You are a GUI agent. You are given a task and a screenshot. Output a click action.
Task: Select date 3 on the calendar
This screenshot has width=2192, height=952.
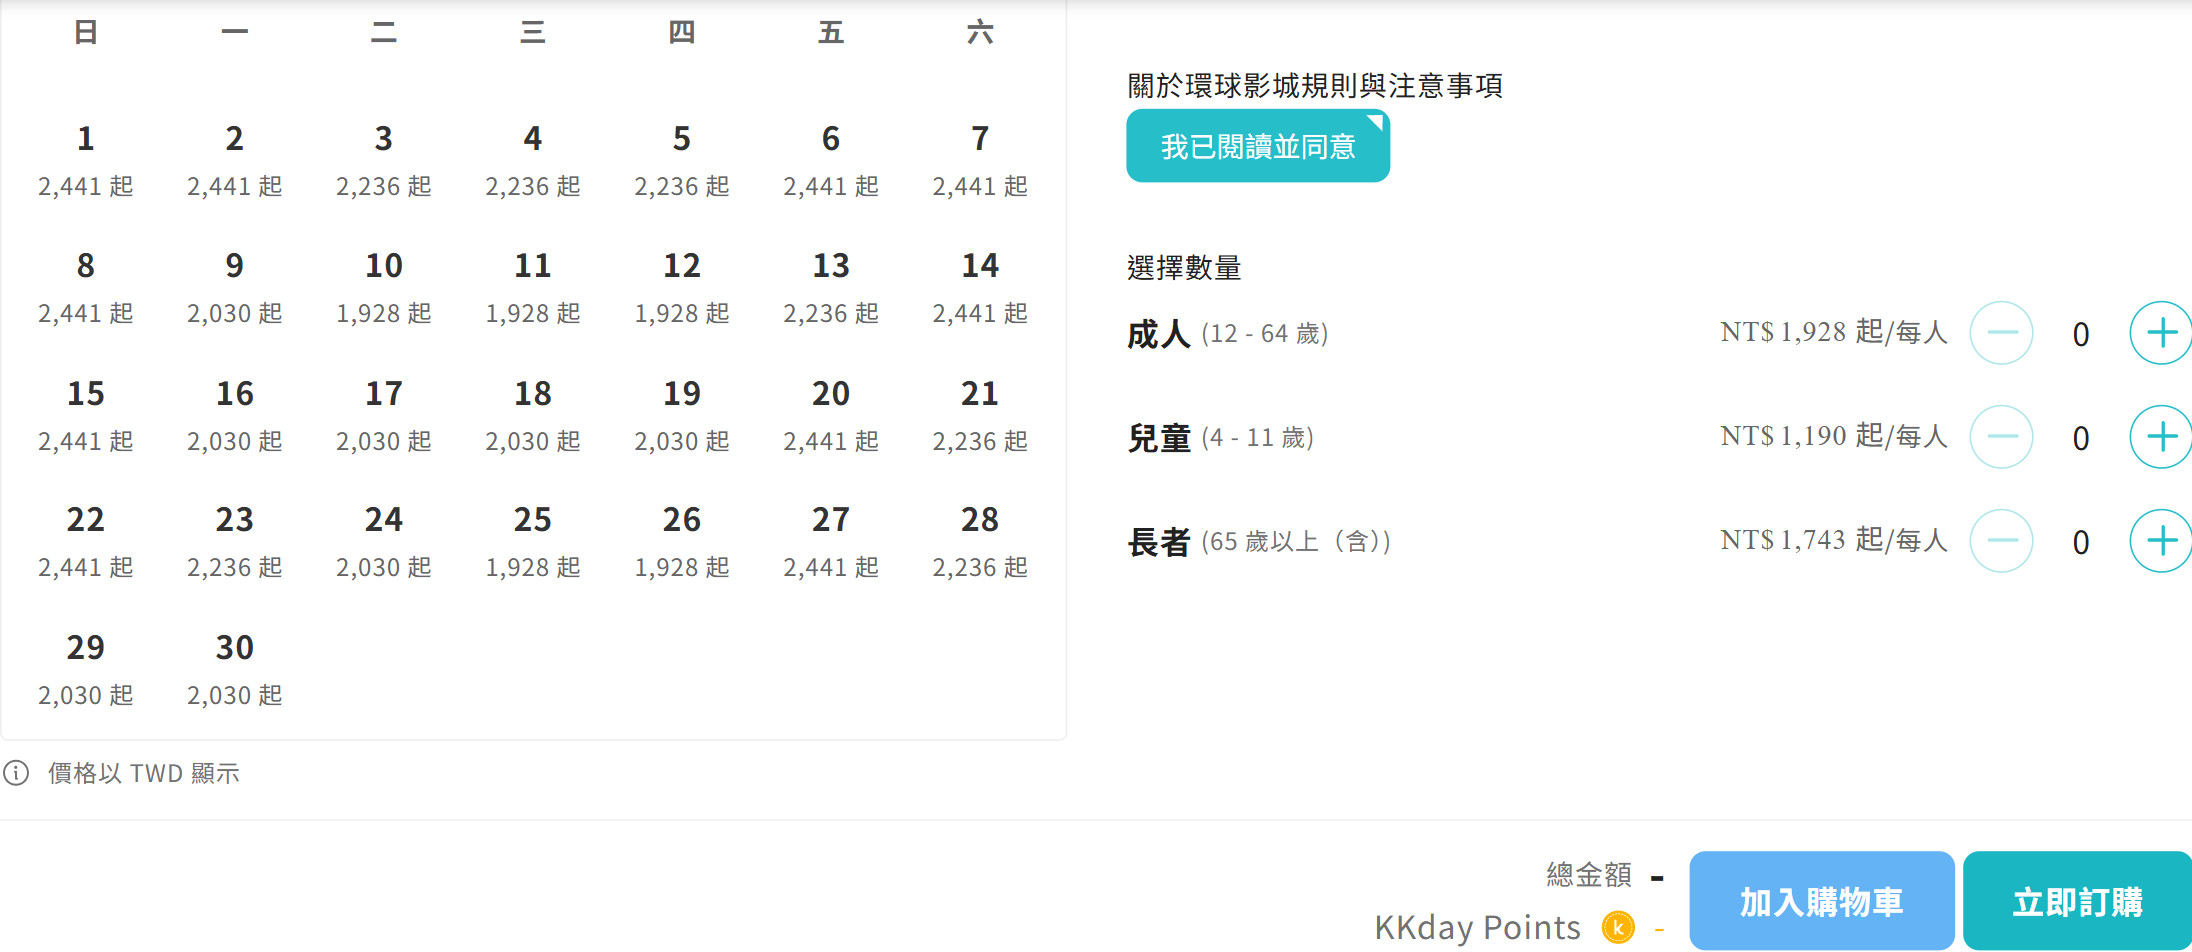pos(384,160)
